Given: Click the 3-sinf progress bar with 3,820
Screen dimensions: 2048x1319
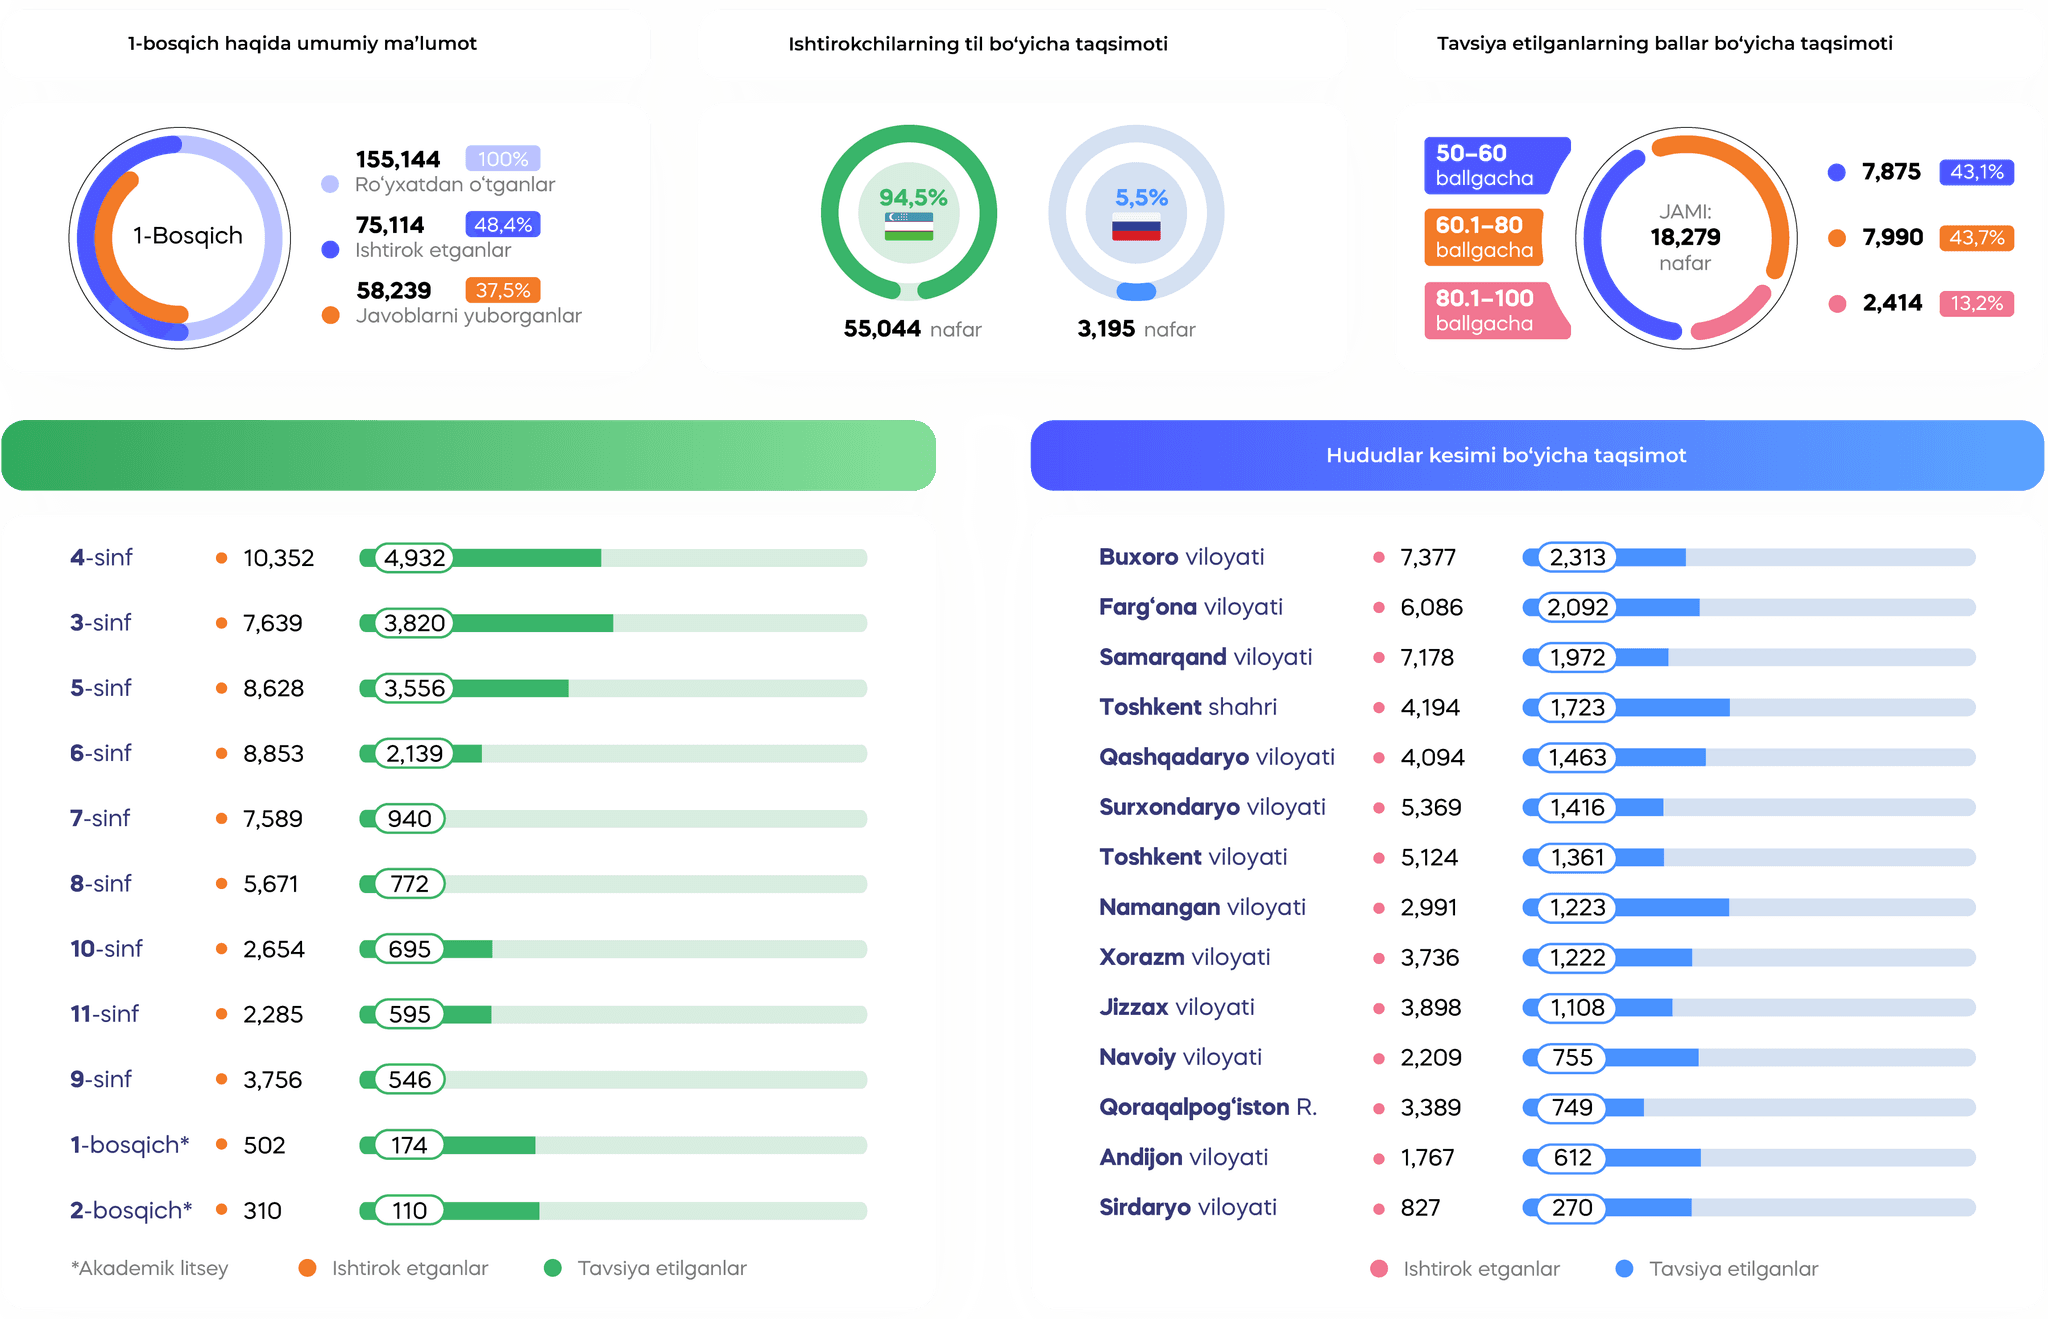Looking at the screenshot, I should click(613, 623).
